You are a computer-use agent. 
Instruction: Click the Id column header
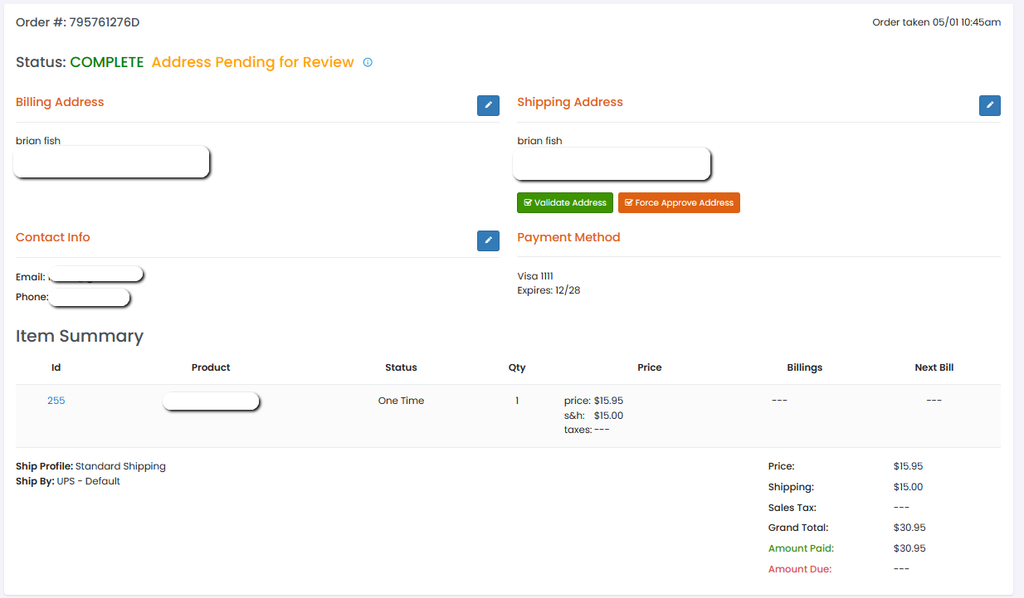click(56, 368)
